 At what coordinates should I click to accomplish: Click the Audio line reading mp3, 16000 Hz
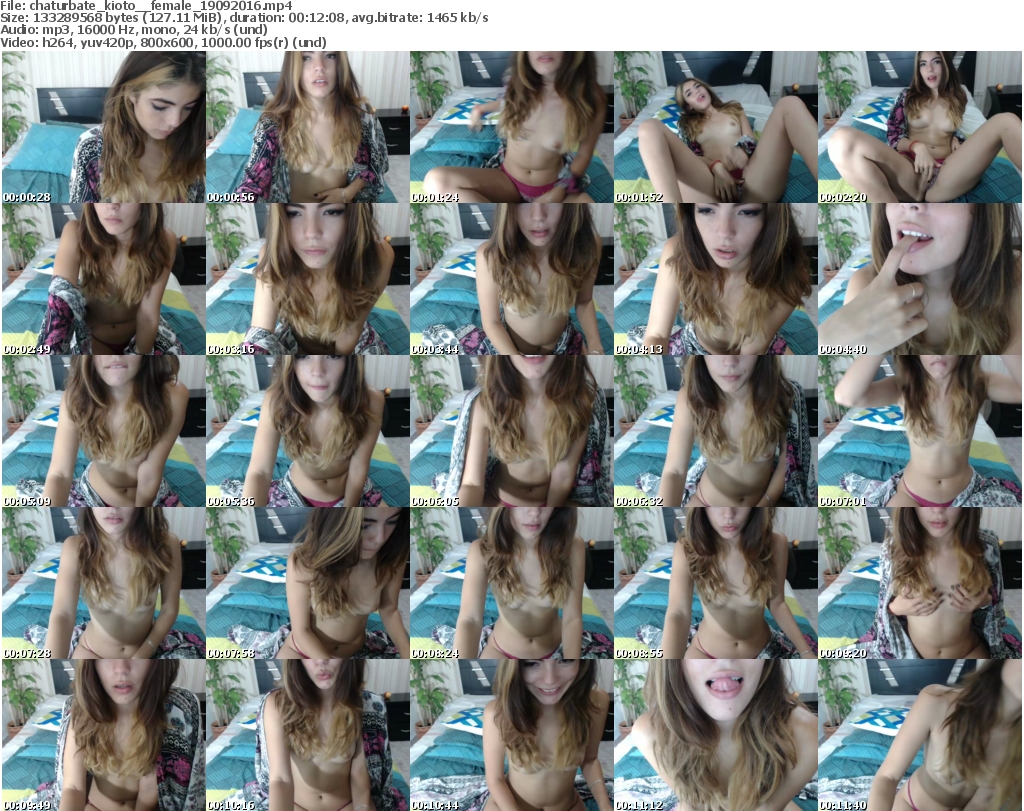[134, 30]
